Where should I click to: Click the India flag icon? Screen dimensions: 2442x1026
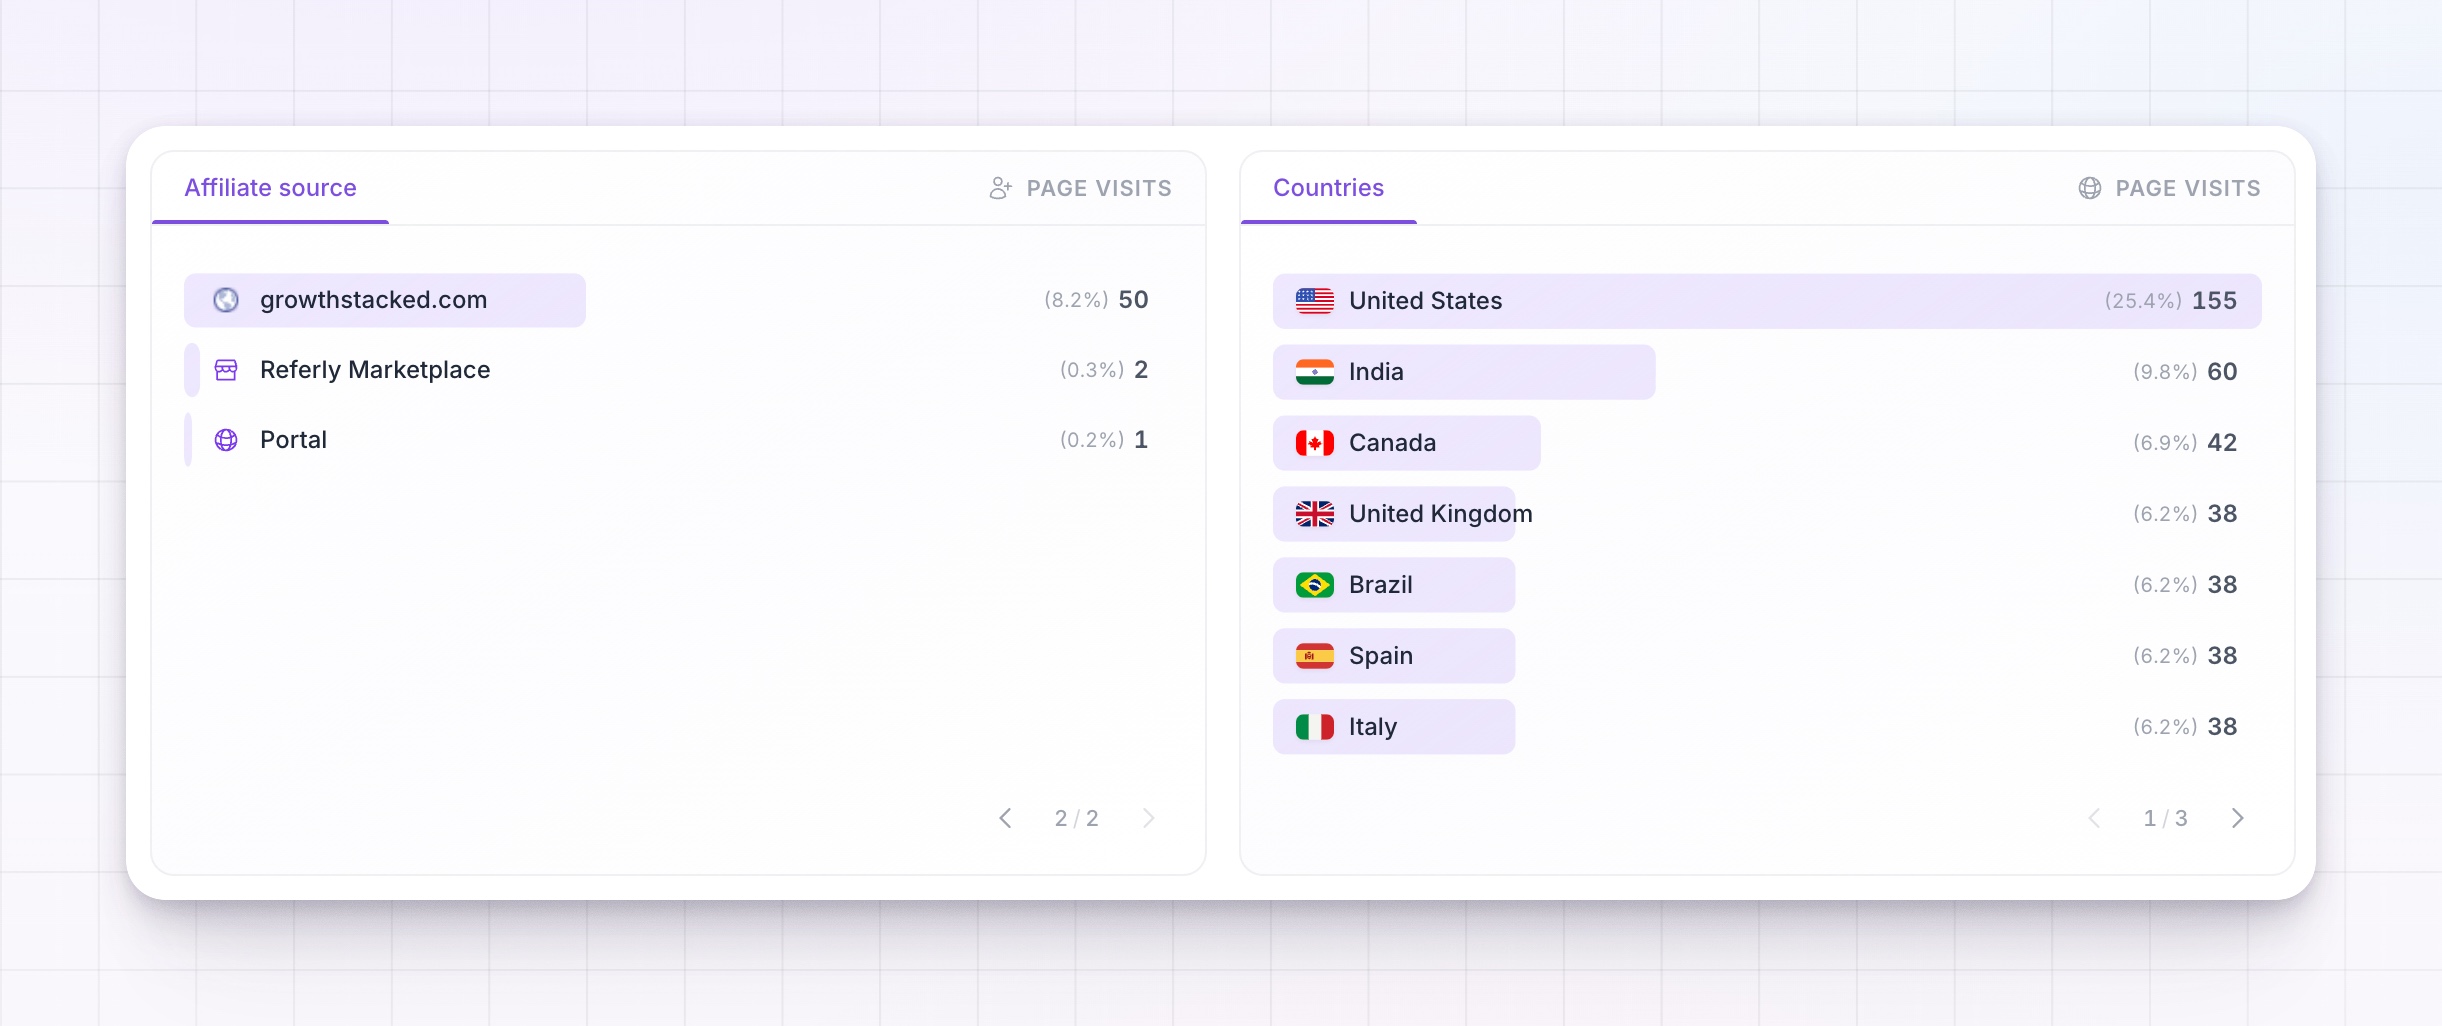point(1314,372)
